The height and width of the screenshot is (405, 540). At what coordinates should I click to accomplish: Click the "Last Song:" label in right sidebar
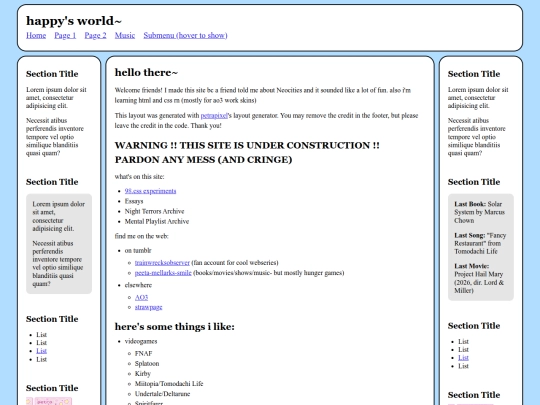click(x=470, y=236)
